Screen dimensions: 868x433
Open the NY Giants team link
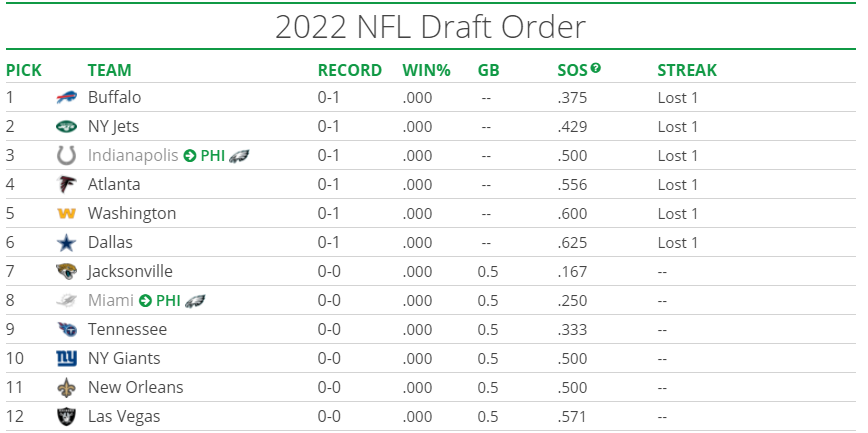tap(124, 358)
